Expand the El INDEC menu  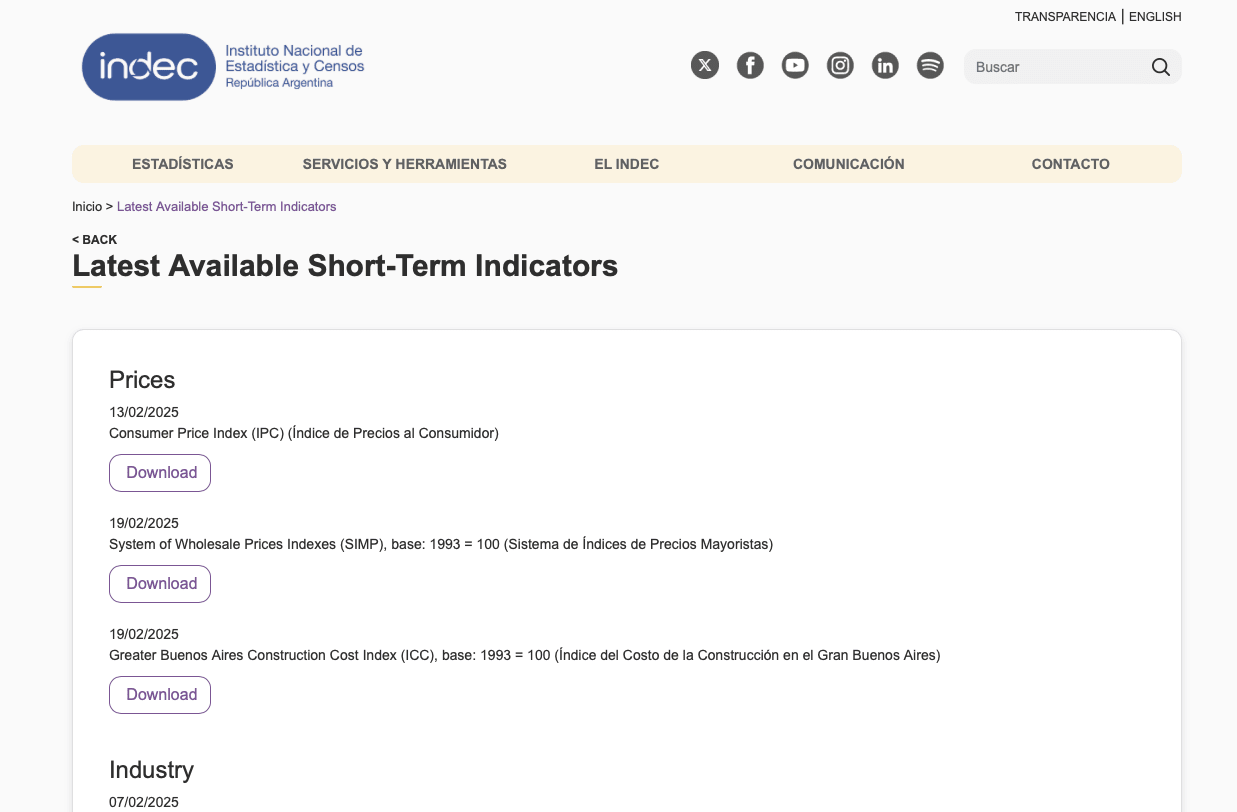tap(626, 164)
